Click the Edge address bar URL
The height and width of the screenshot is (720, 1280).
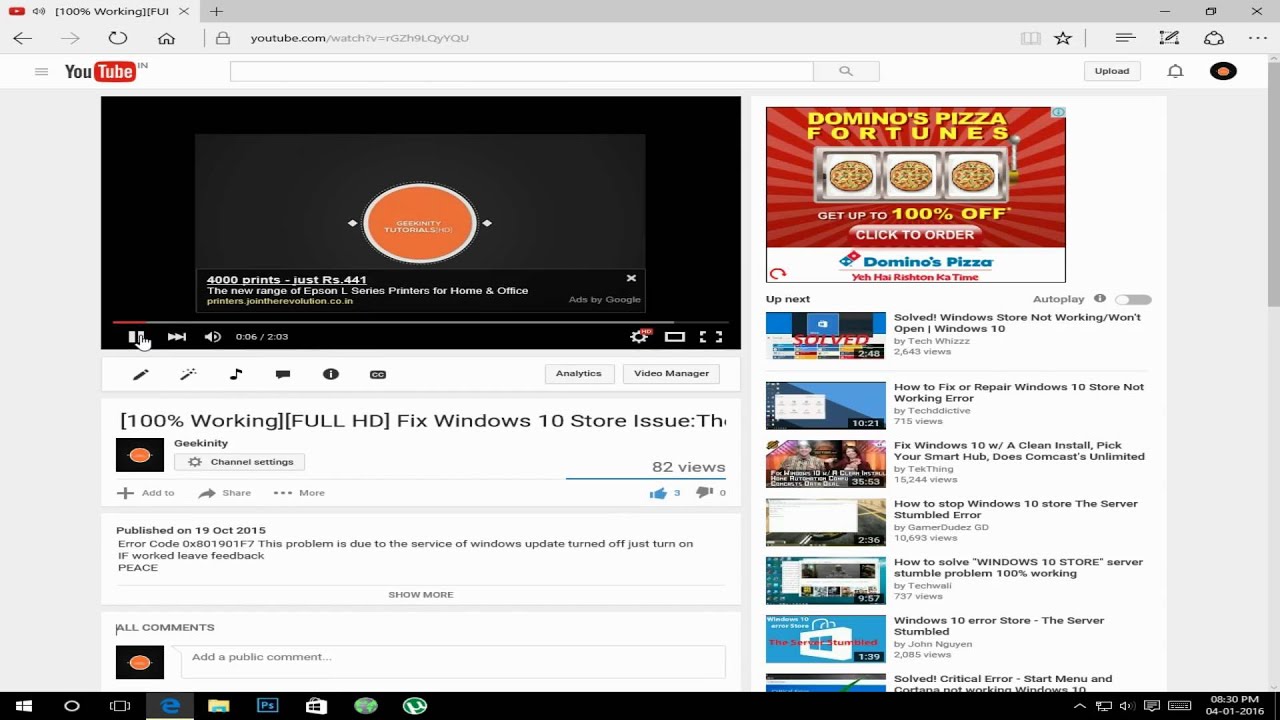[359, 38]
